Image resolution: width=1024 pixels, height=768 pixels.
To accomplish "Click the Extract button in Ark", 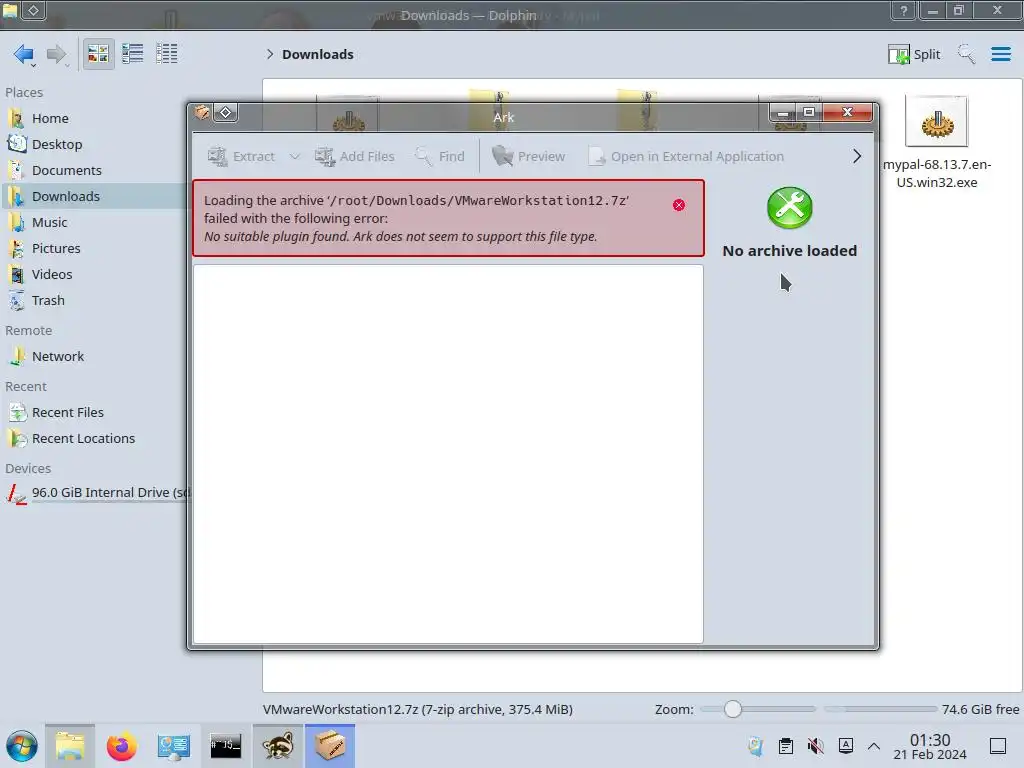I will point(242,157).
